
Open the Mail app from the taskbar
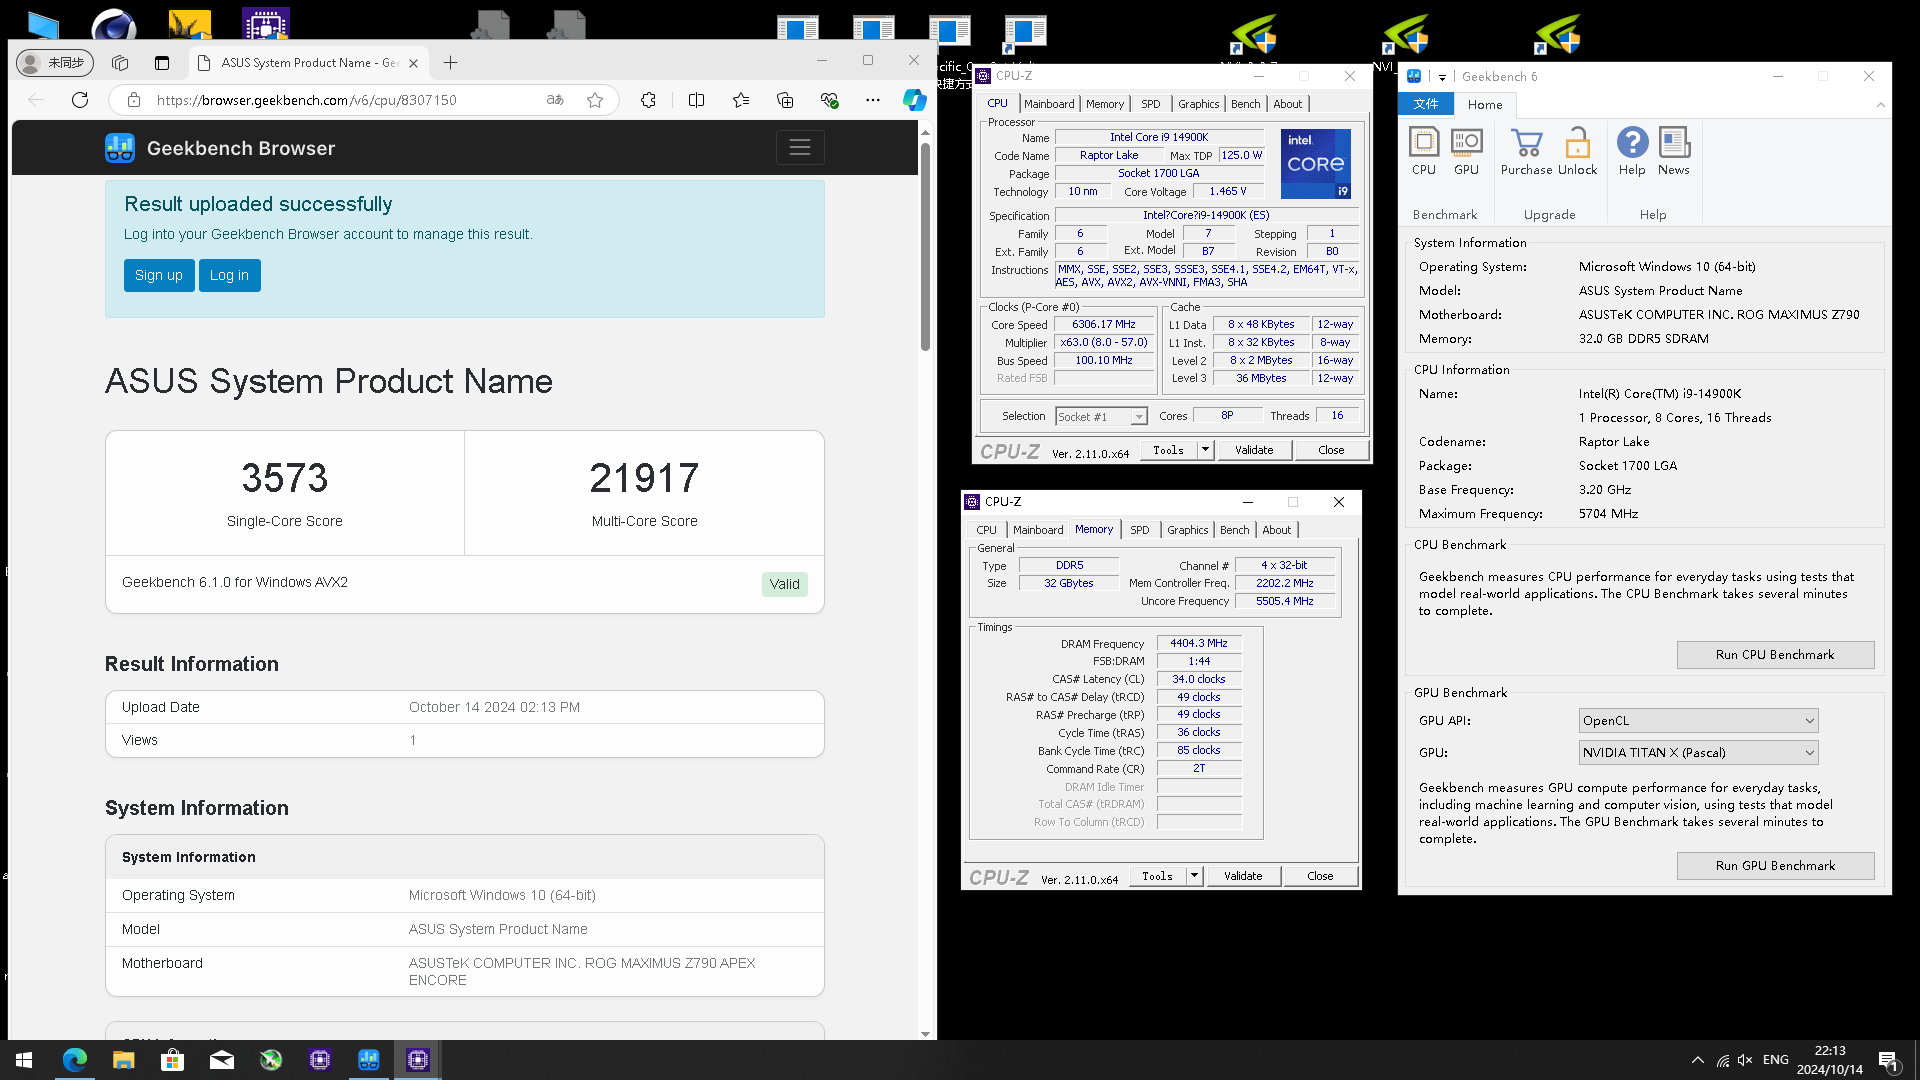point(222,1060)
